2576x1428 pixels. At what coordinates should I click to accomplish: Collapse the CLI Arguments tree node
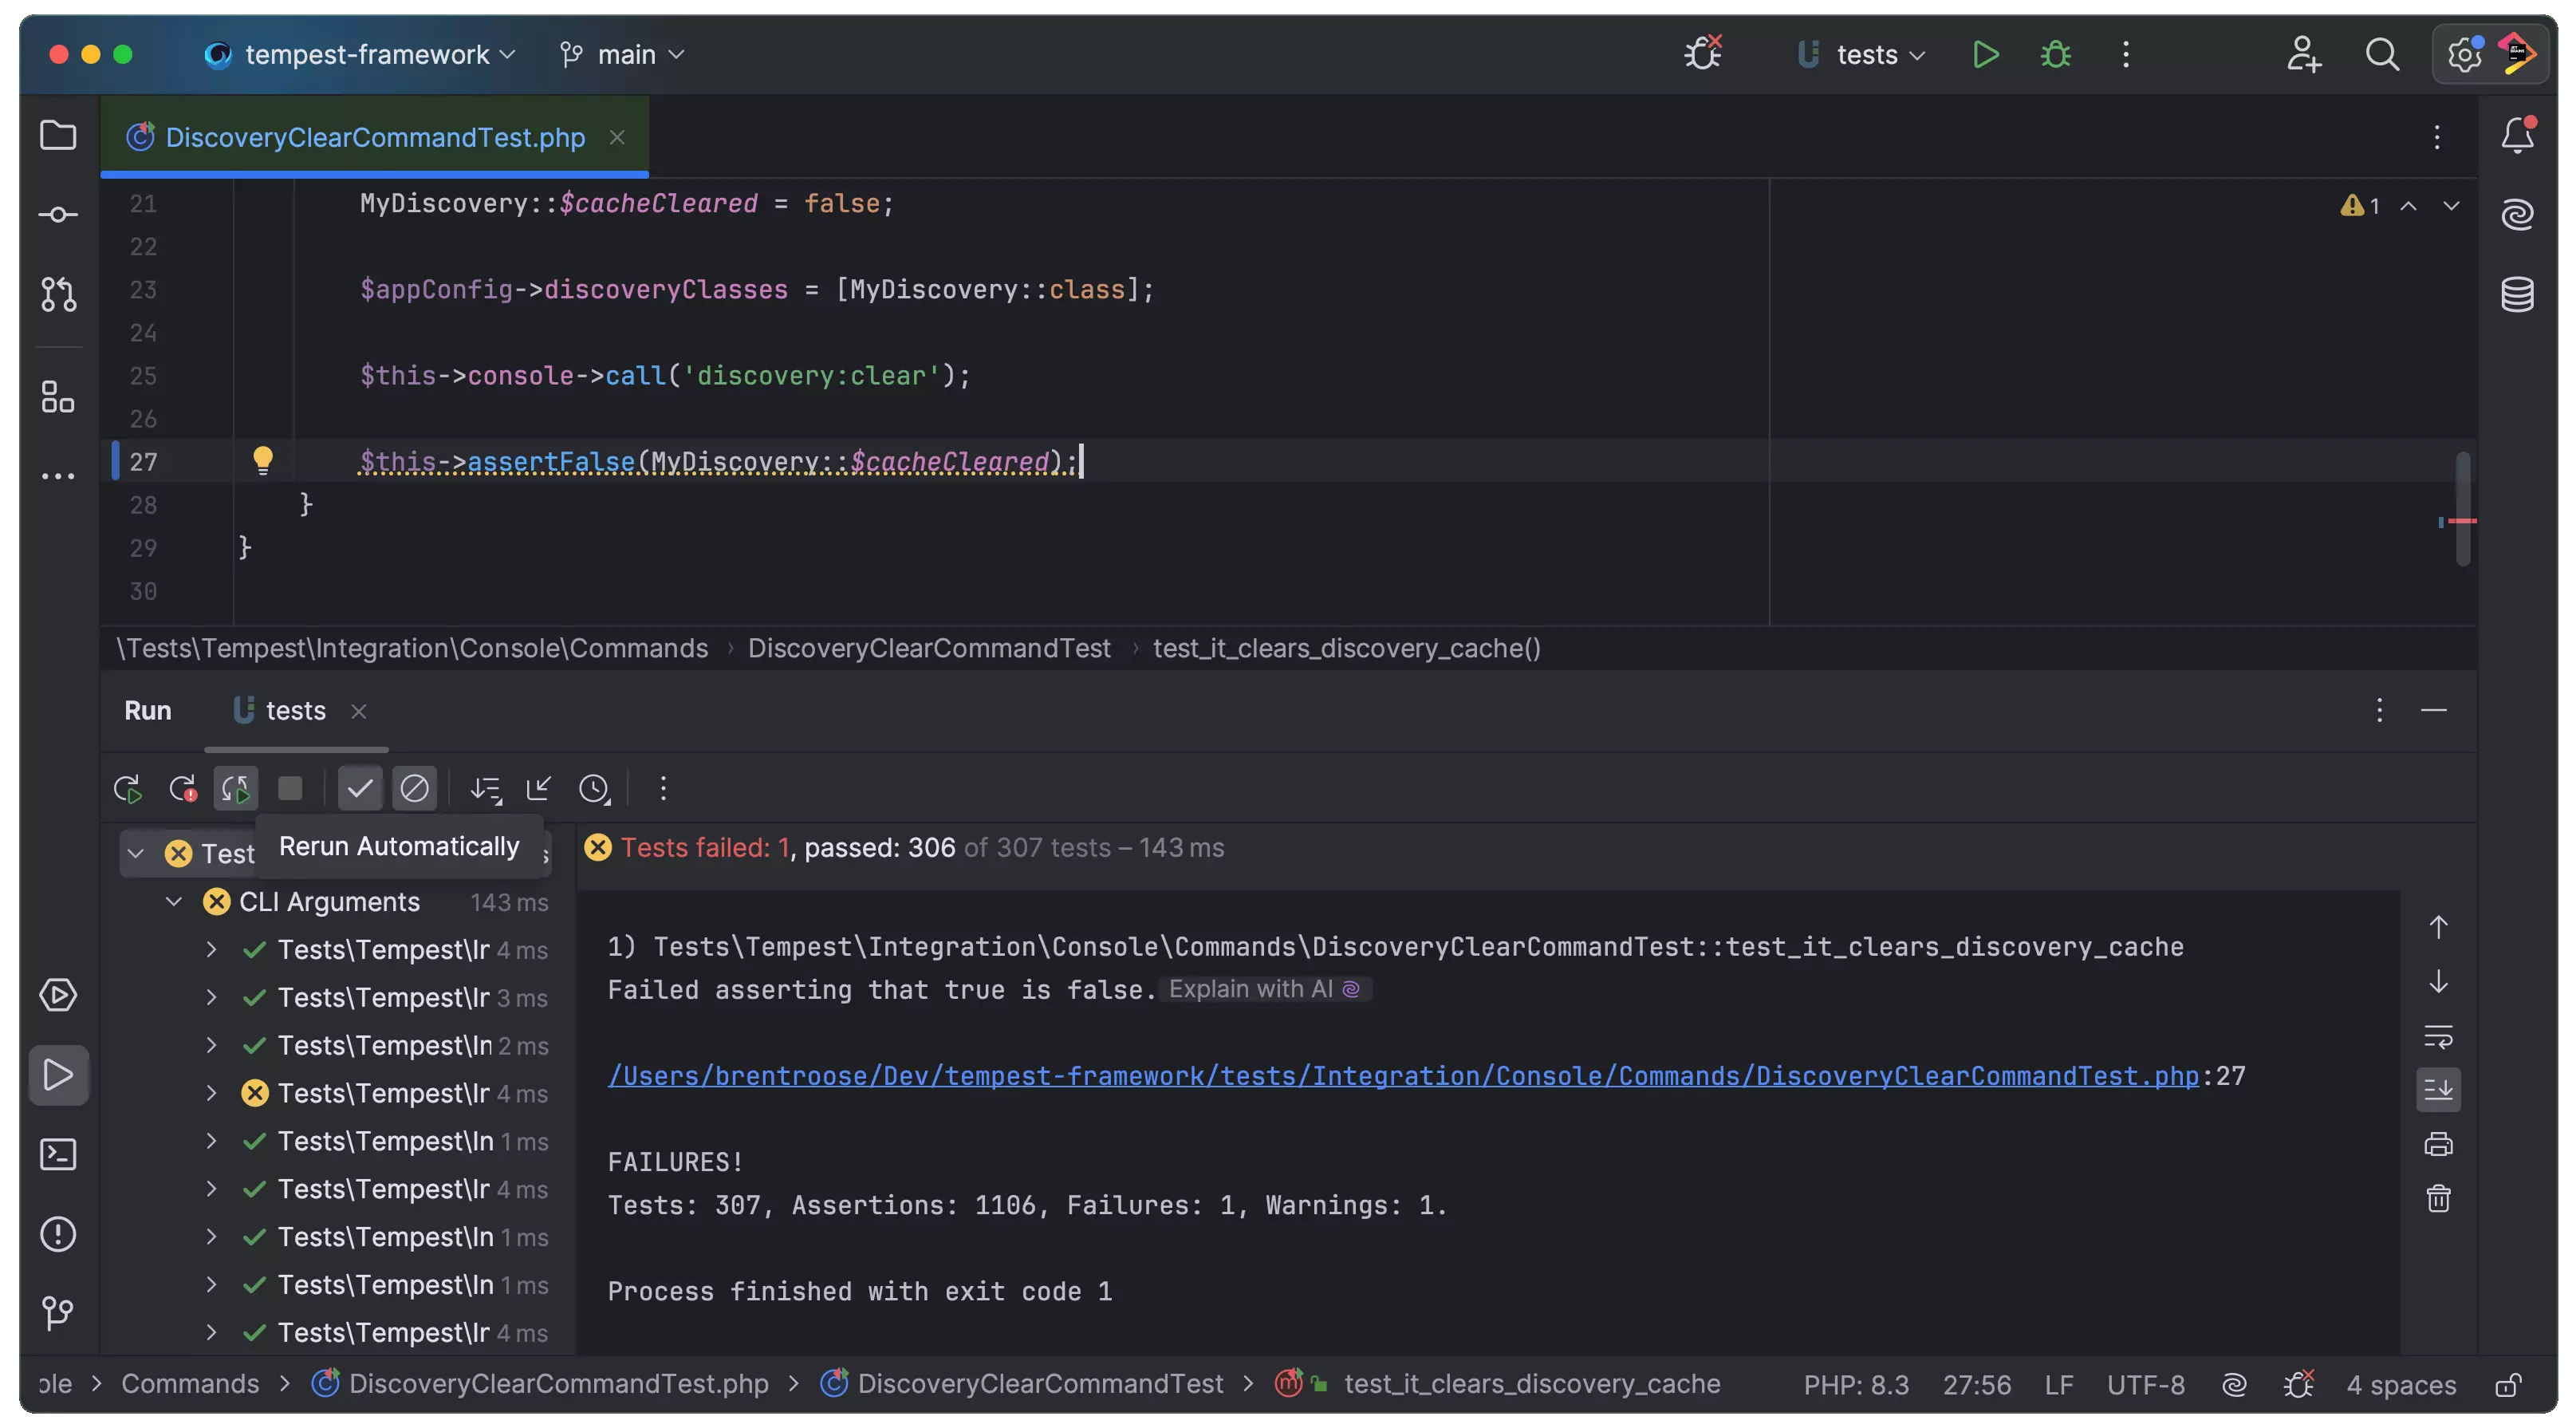coord(174,902)
